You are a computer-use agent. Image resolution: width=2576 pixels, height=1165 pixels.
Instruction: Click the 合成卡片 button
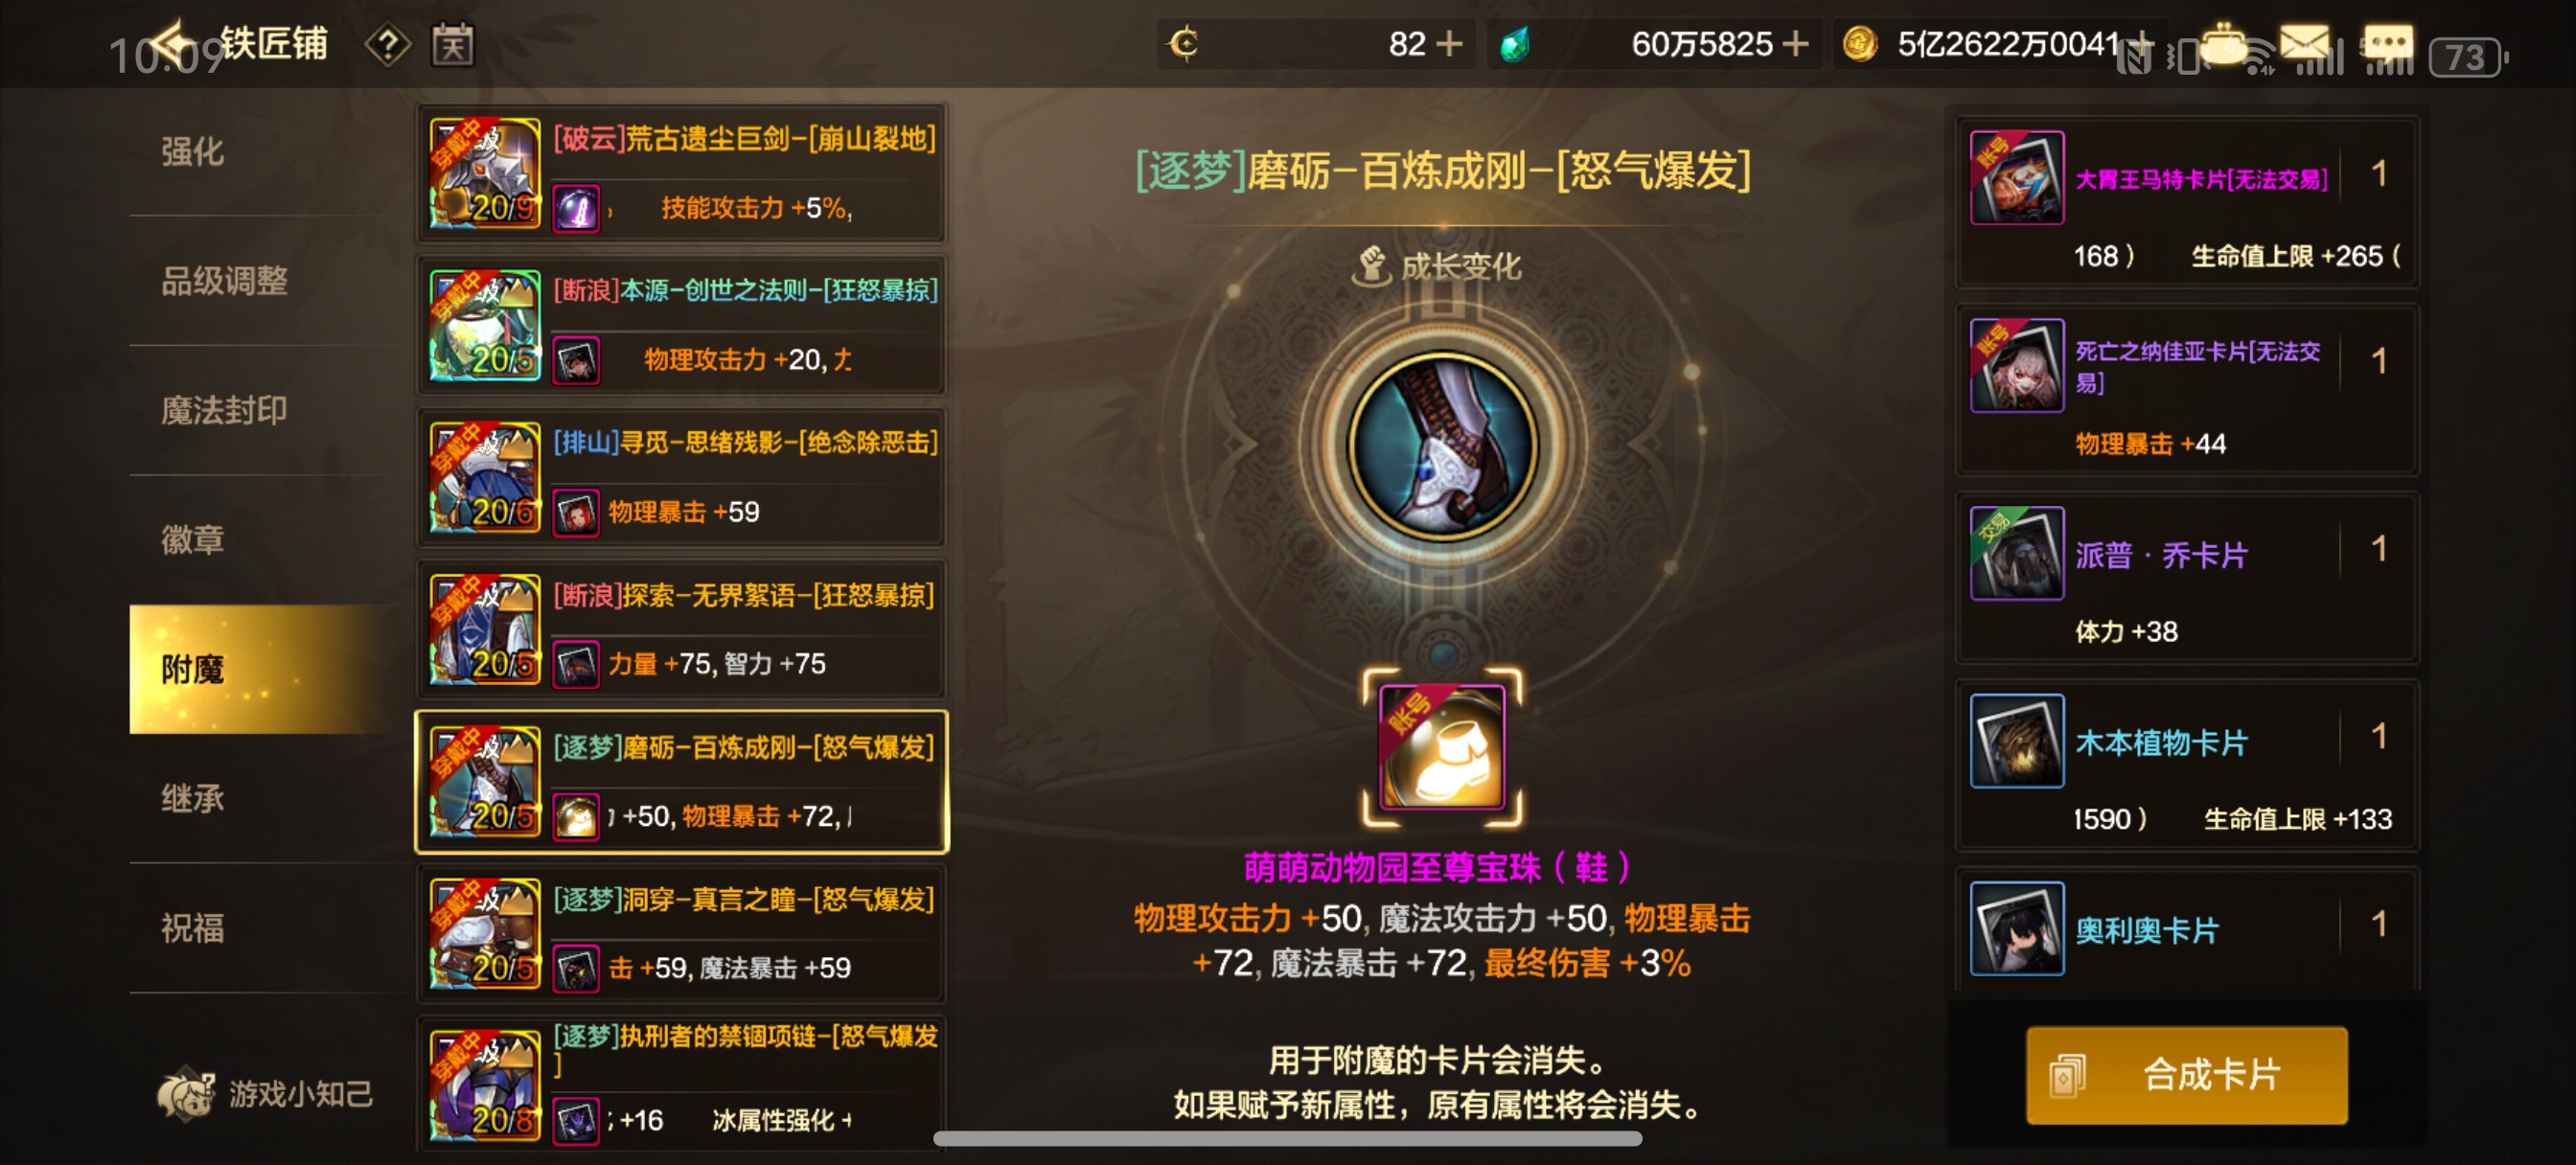tap(2186, 1075)
